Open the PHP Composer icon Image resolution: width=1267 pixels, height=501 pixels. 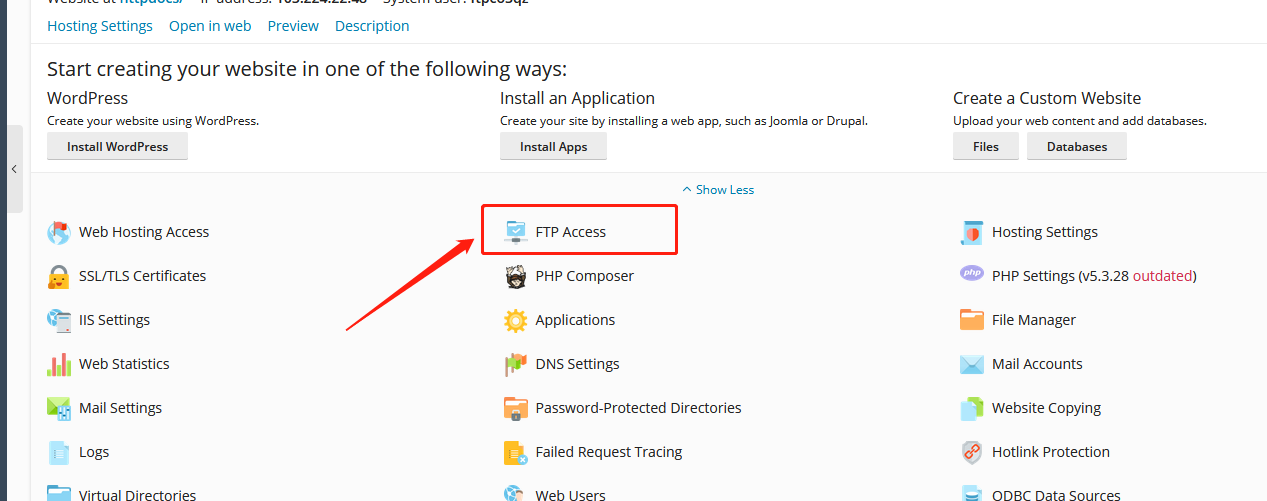pos(516,276)
